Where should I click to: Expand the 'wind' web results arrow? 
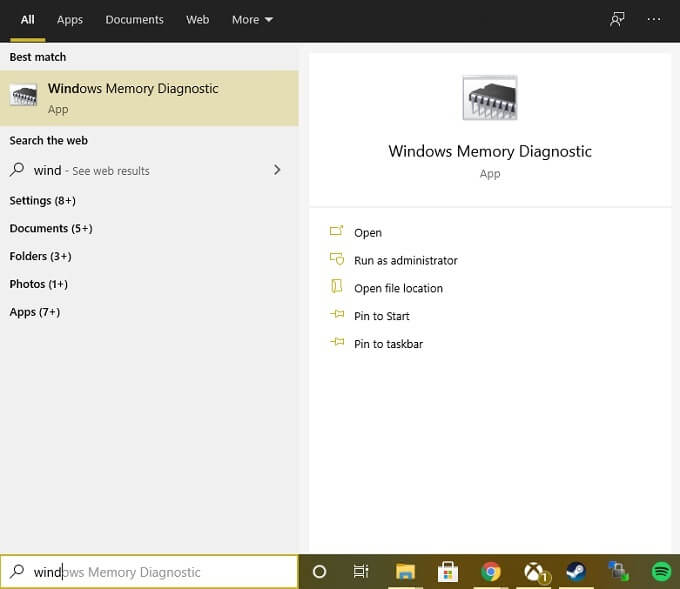coord(277,171)
